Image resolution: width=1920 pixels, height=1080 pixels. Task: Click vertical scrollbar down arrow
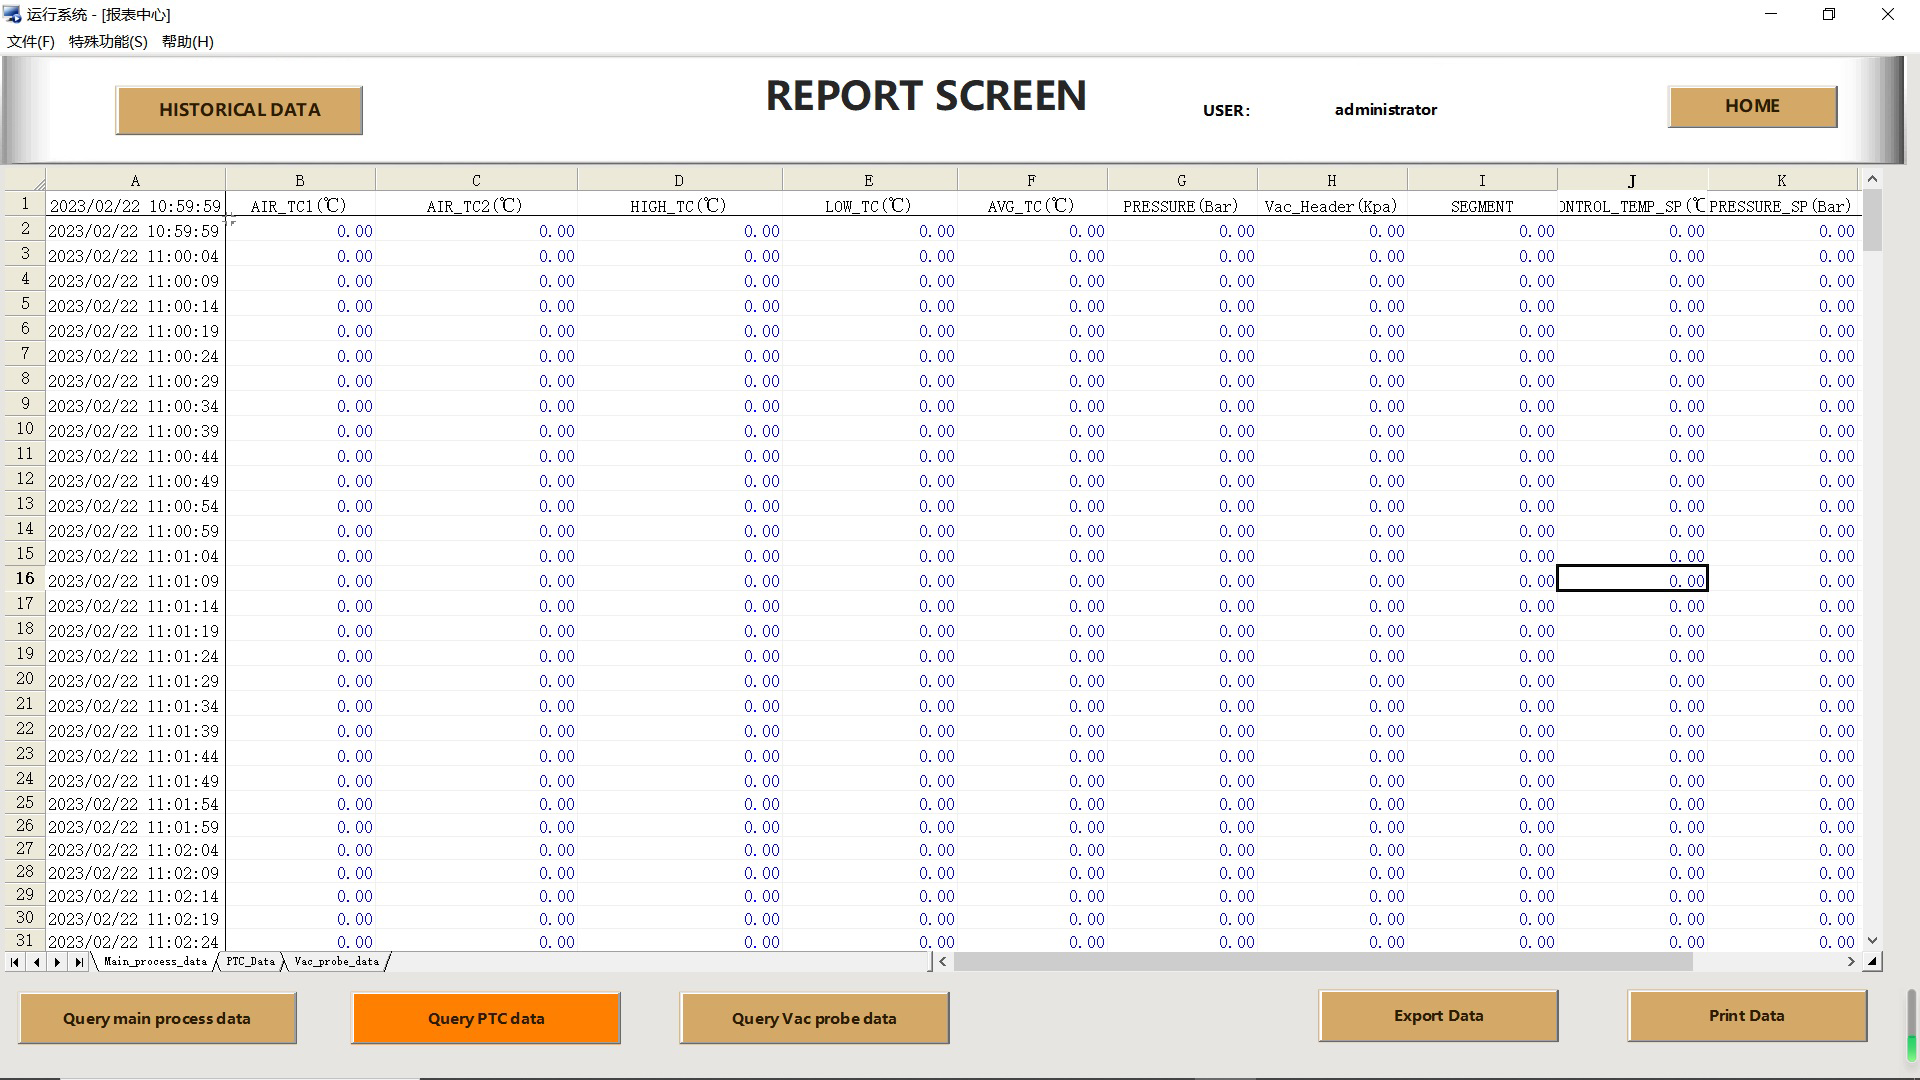pos(1872,941)
